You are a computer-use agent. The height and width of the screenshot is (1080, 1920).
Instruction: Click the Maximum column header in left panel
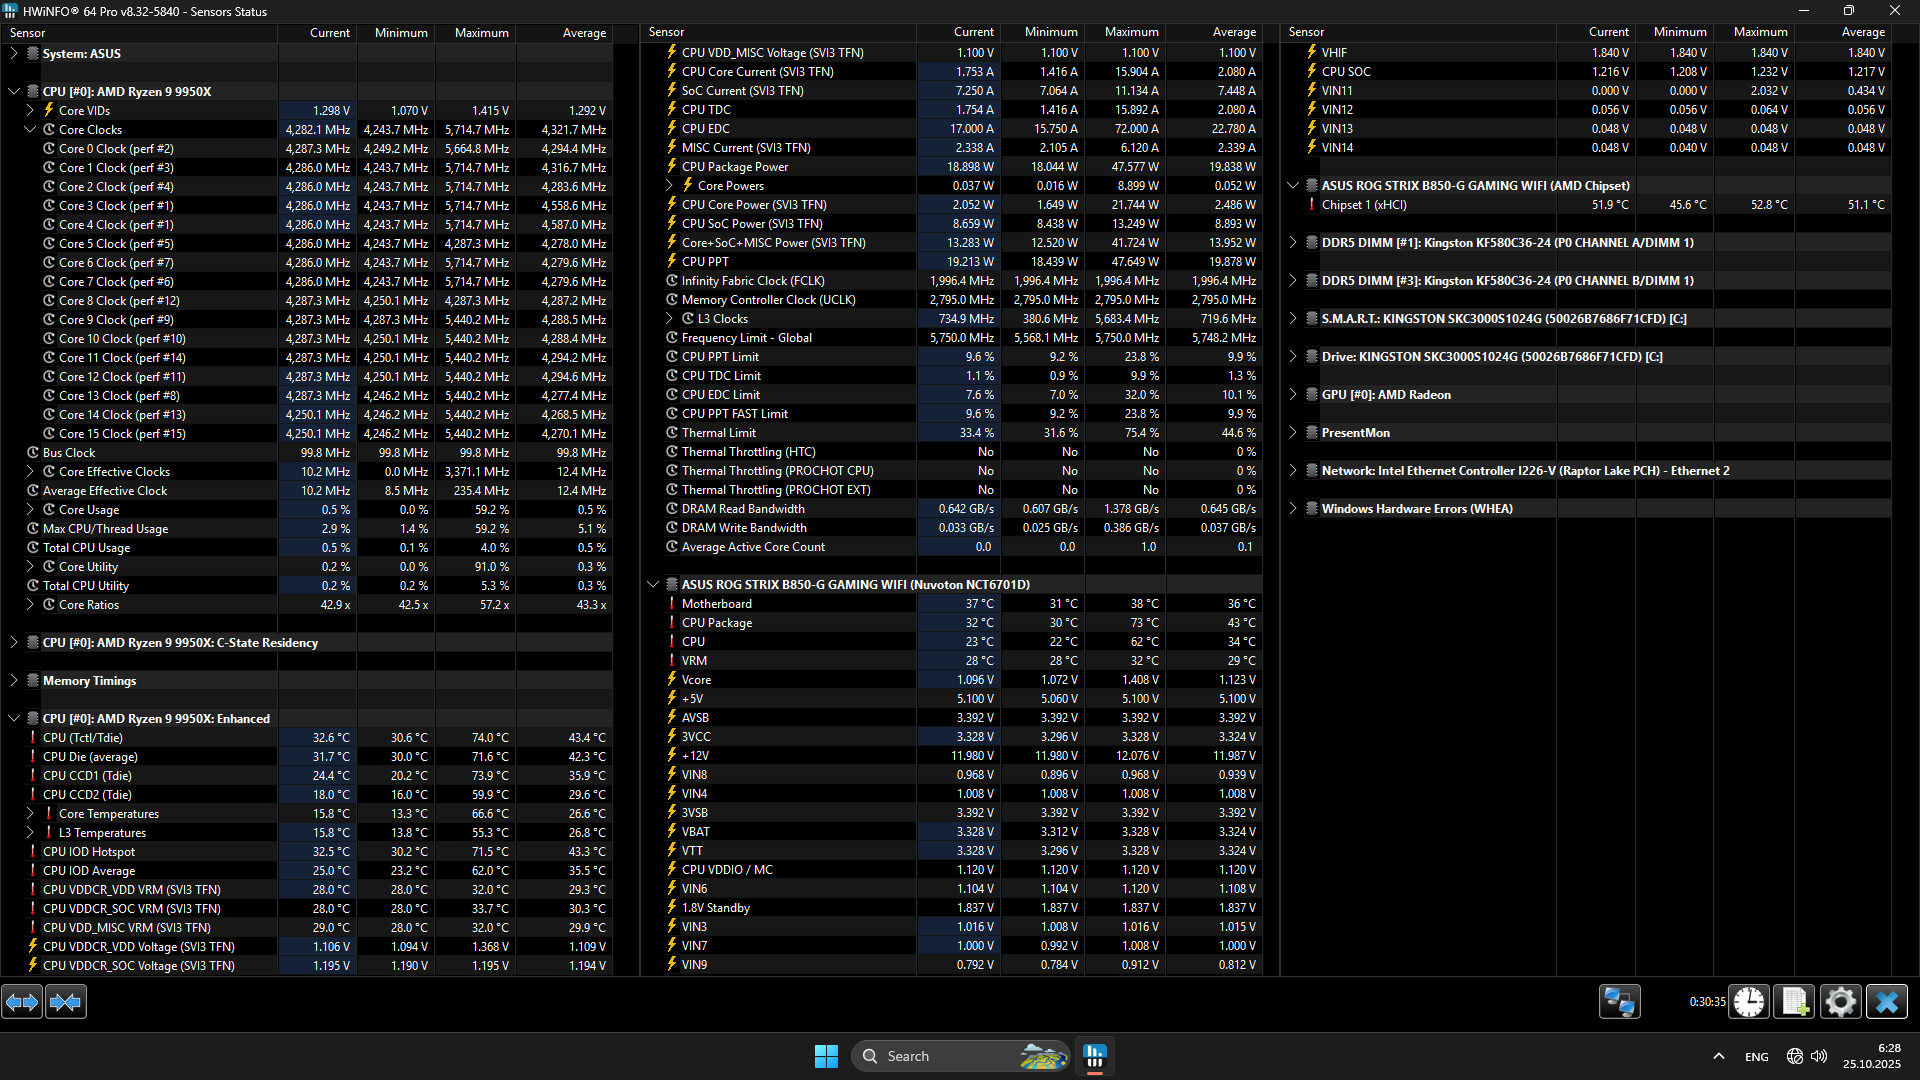481,33
